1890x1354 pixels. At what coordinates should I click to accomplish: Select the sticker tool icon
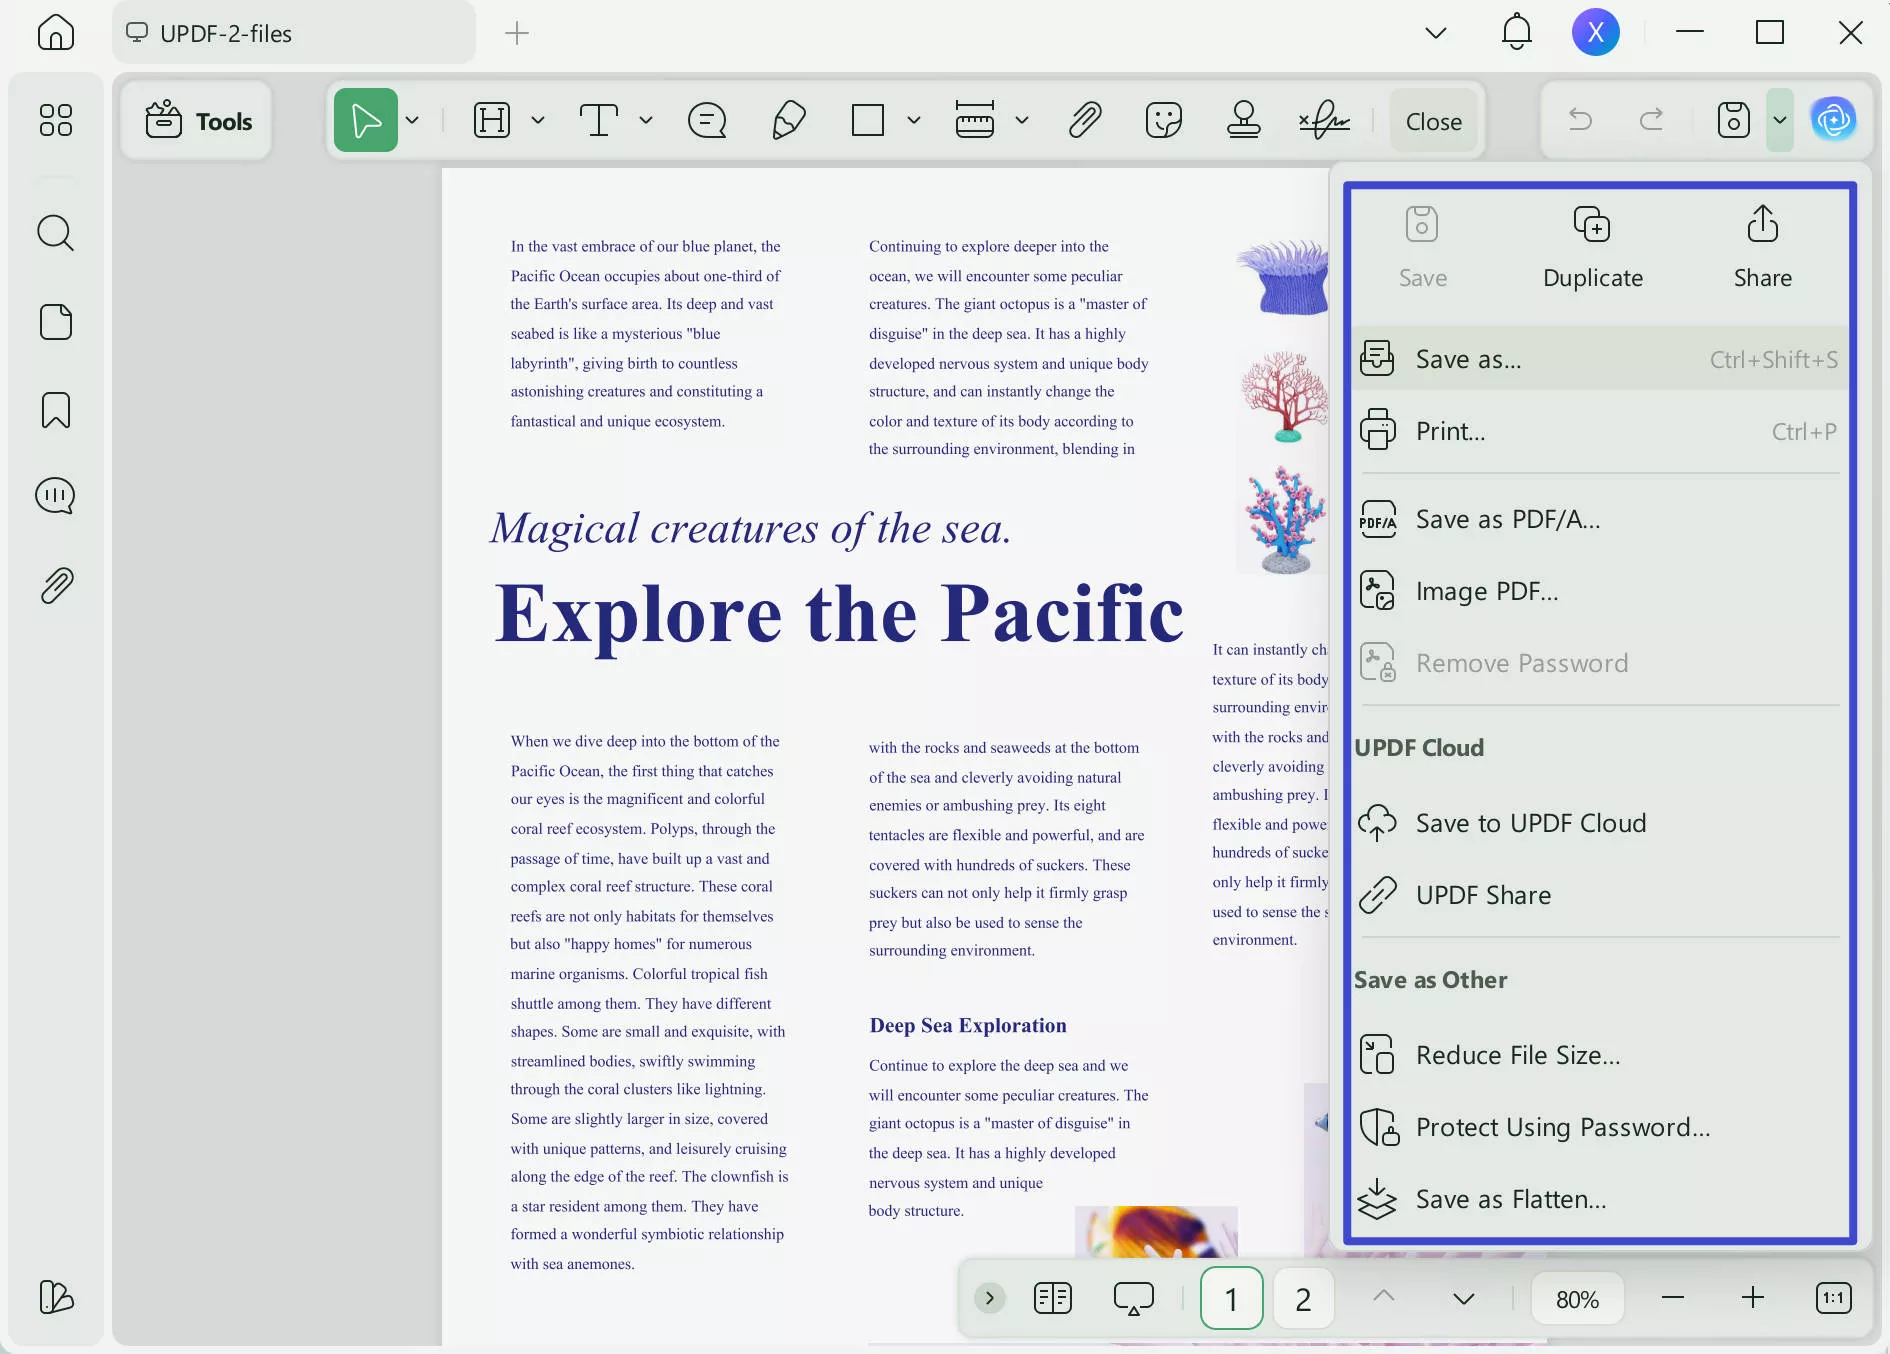click(x=1163, y=120)
